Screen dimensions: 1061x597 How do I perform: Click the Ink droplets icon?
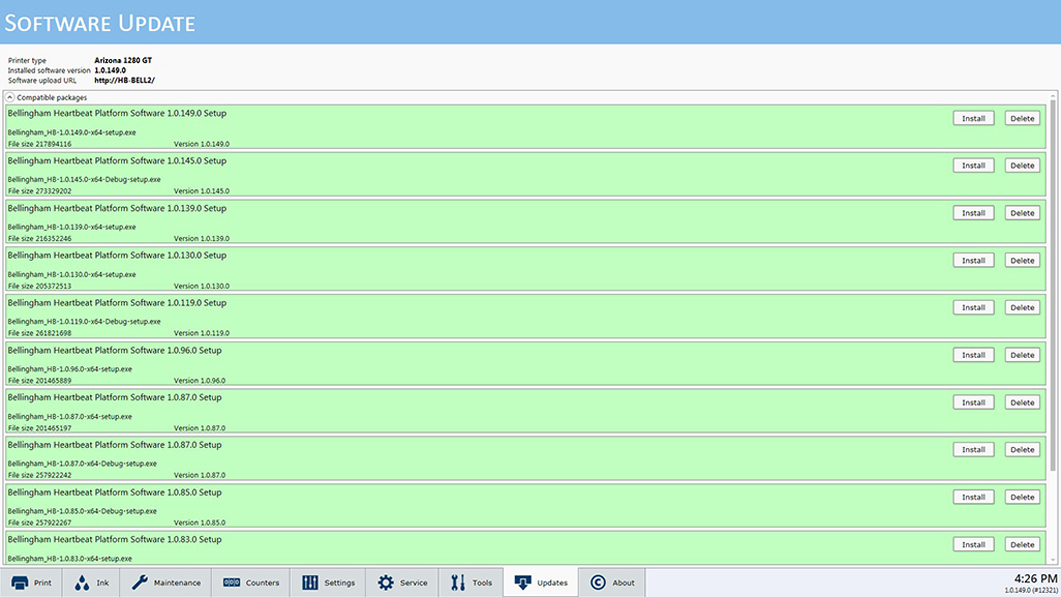[x=82, y=583]
